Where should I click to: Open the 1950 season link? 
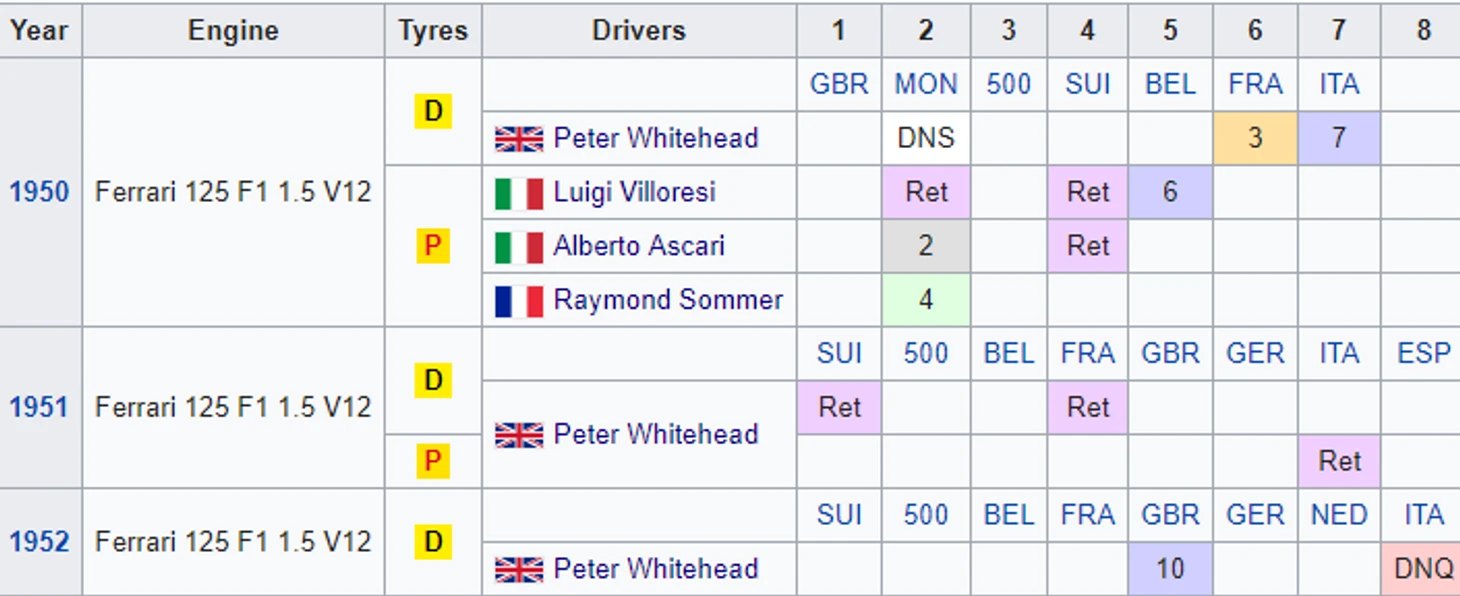pyautogui.click(x=39, y=192)
